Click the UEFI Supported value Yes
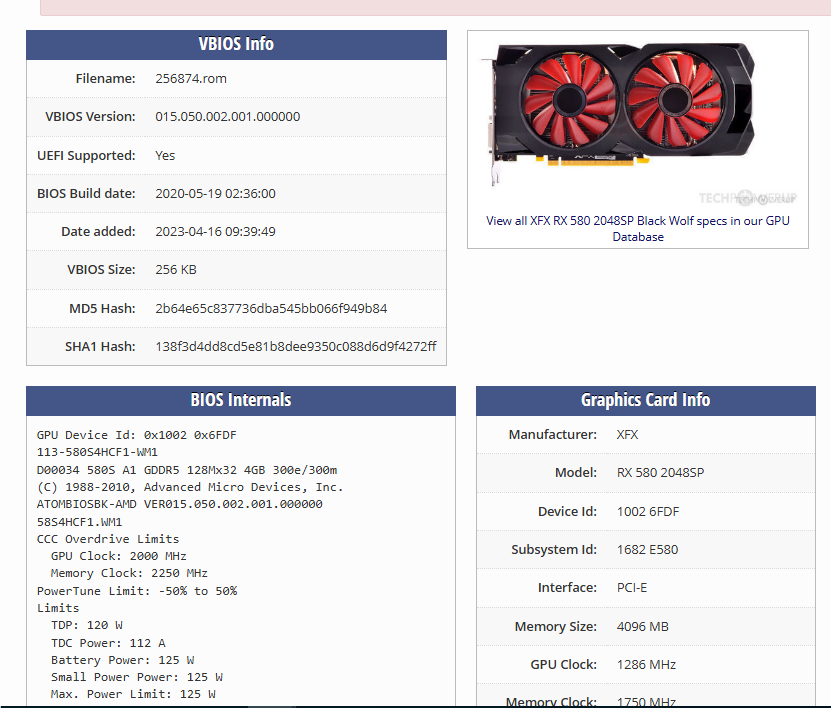This screenshot has width=831, height=708. pos(165,155)
